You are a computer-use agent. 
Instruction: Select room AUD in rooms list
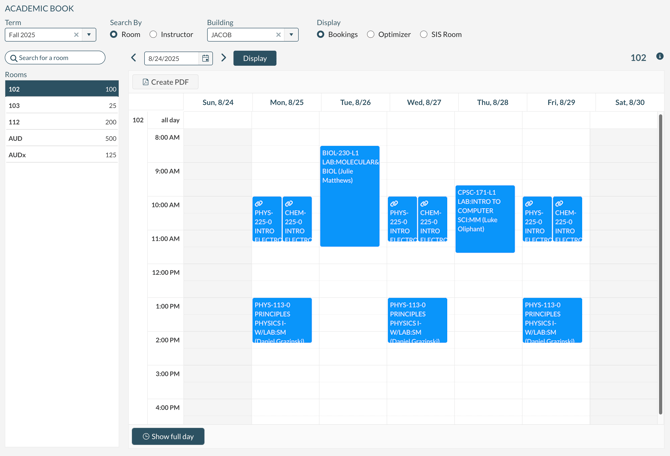pos(61,138)
